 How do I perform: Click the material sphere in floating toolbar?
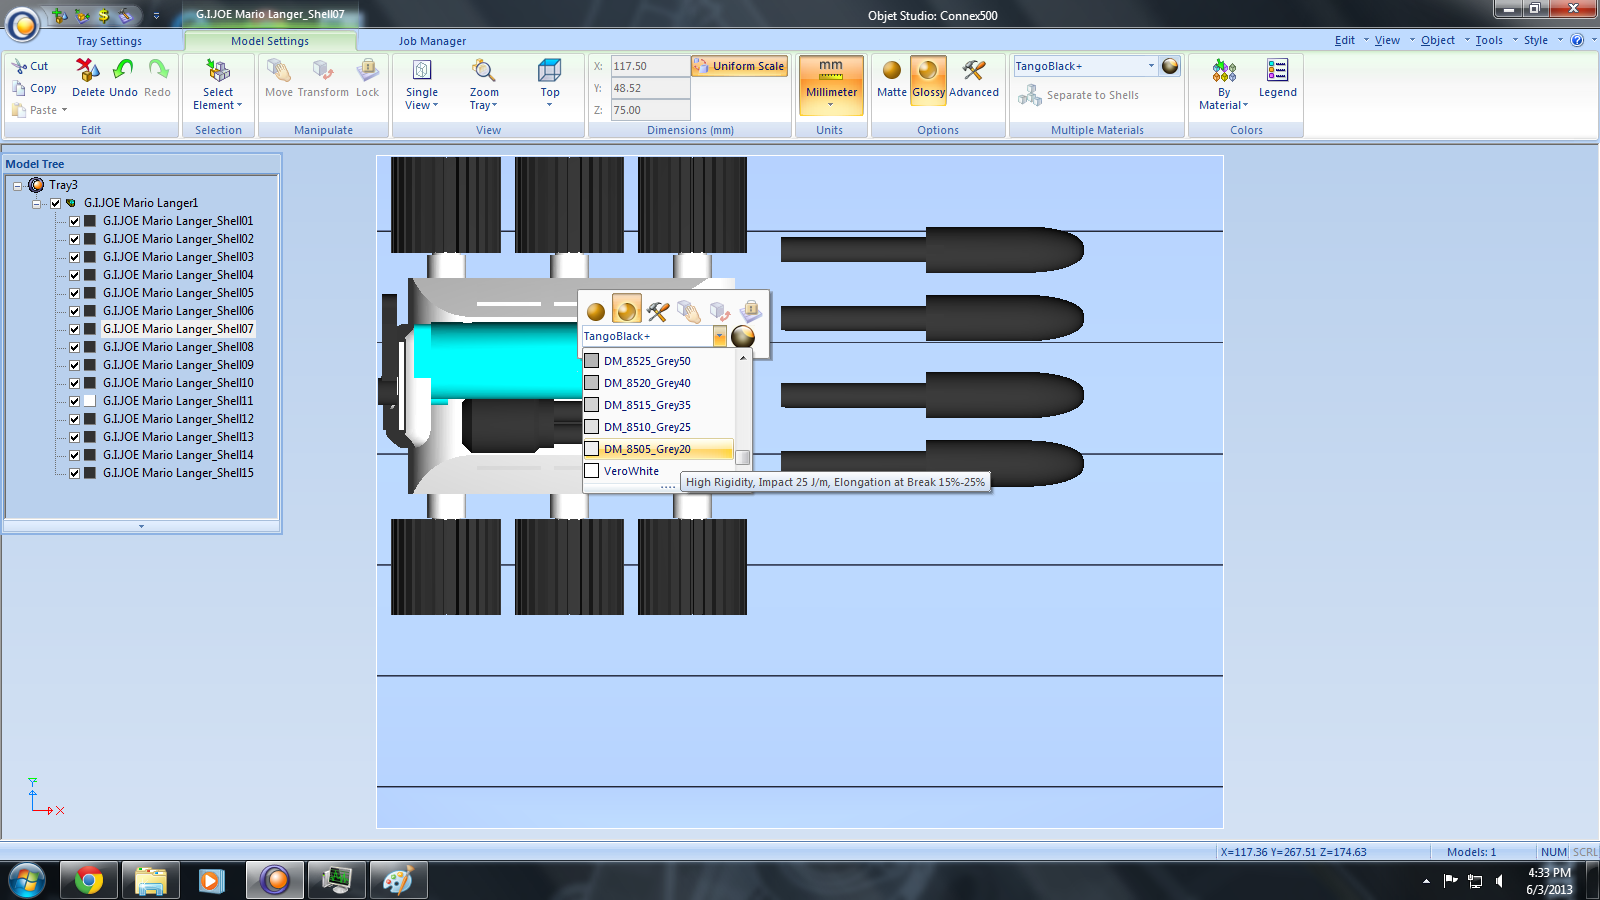click(743, 337)
